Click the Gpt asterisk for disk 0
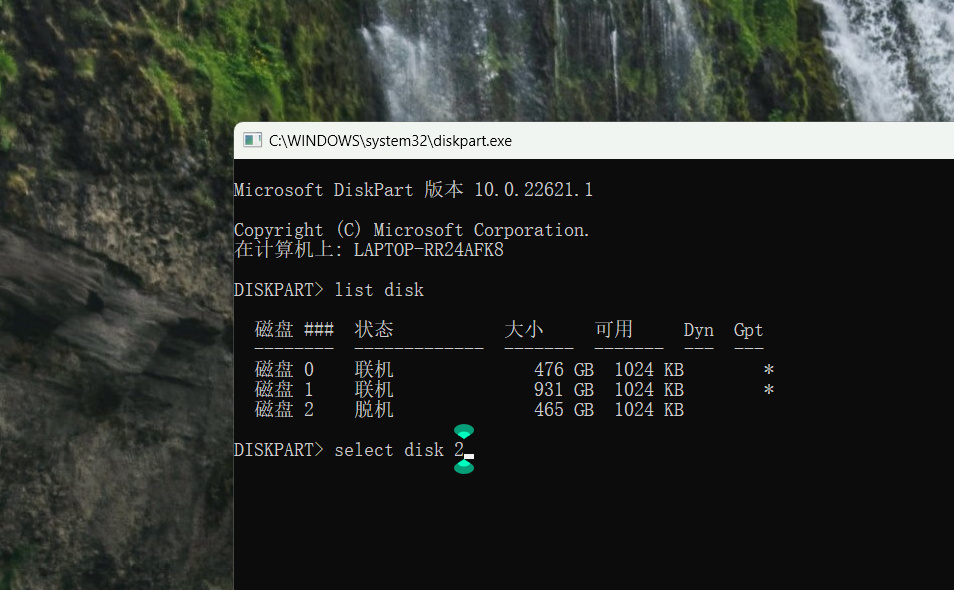 pos(769,369)
